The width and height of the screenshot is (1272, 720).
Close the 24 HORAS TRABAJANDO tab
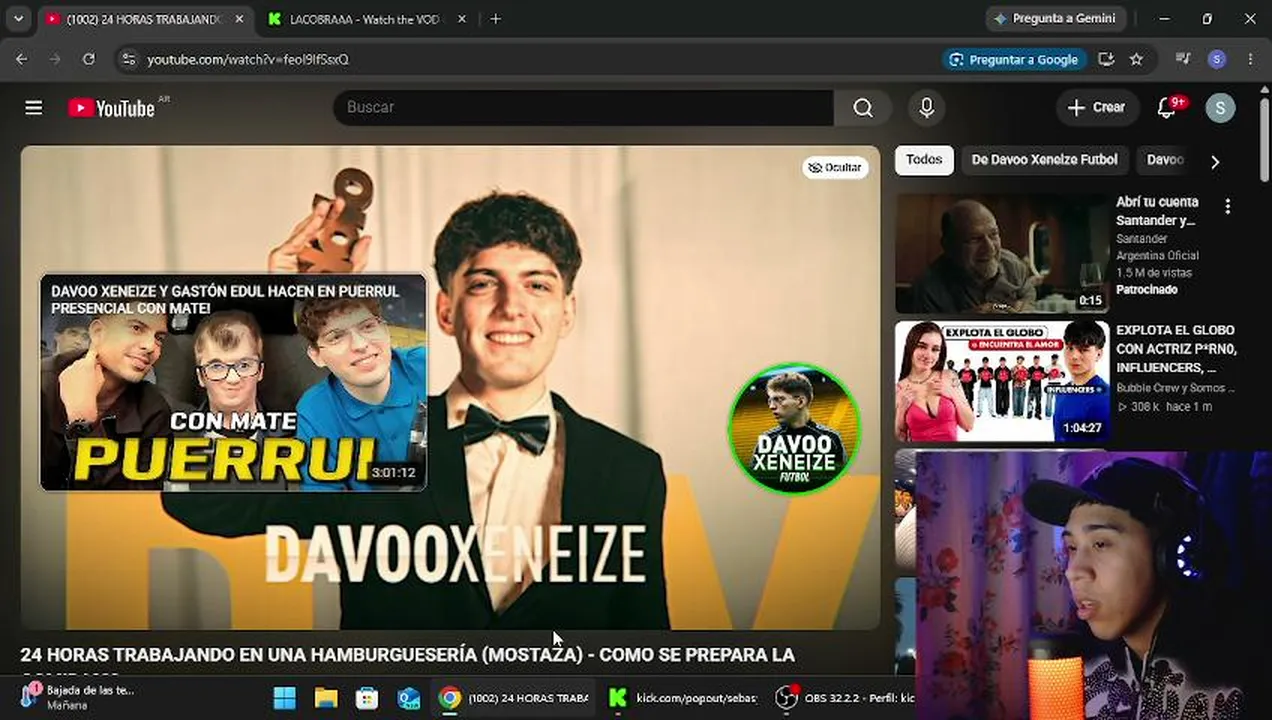tap(239, 19)
